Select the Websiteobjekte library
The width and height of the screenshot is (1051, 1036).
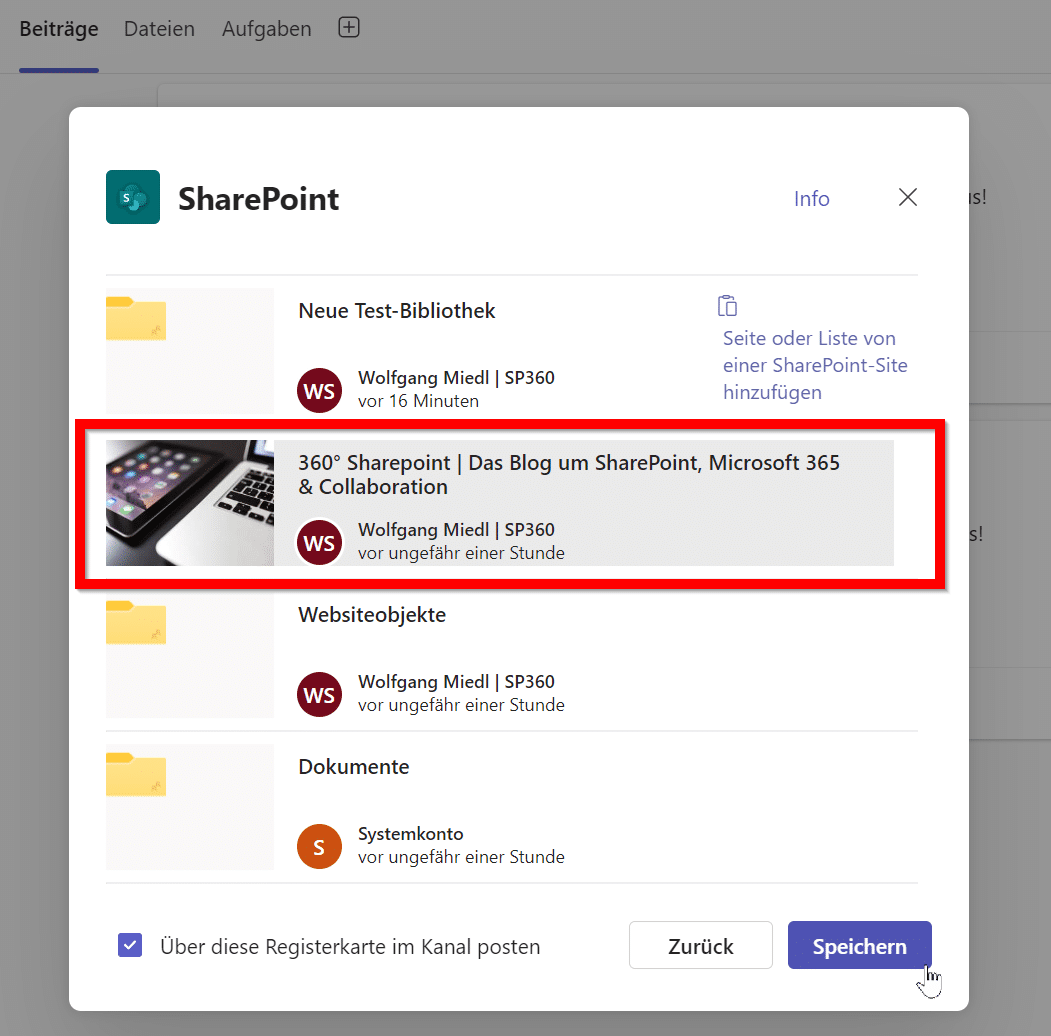click(372, 615)
